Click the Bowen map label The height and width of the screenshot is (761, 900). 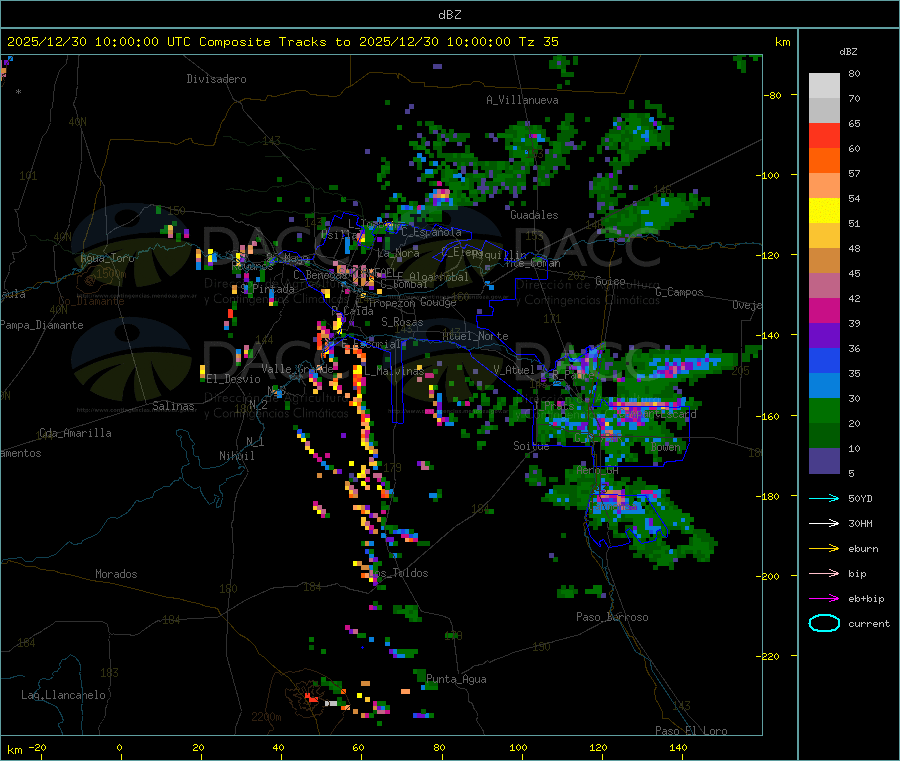pyautogui.click(x=666, y=447)
